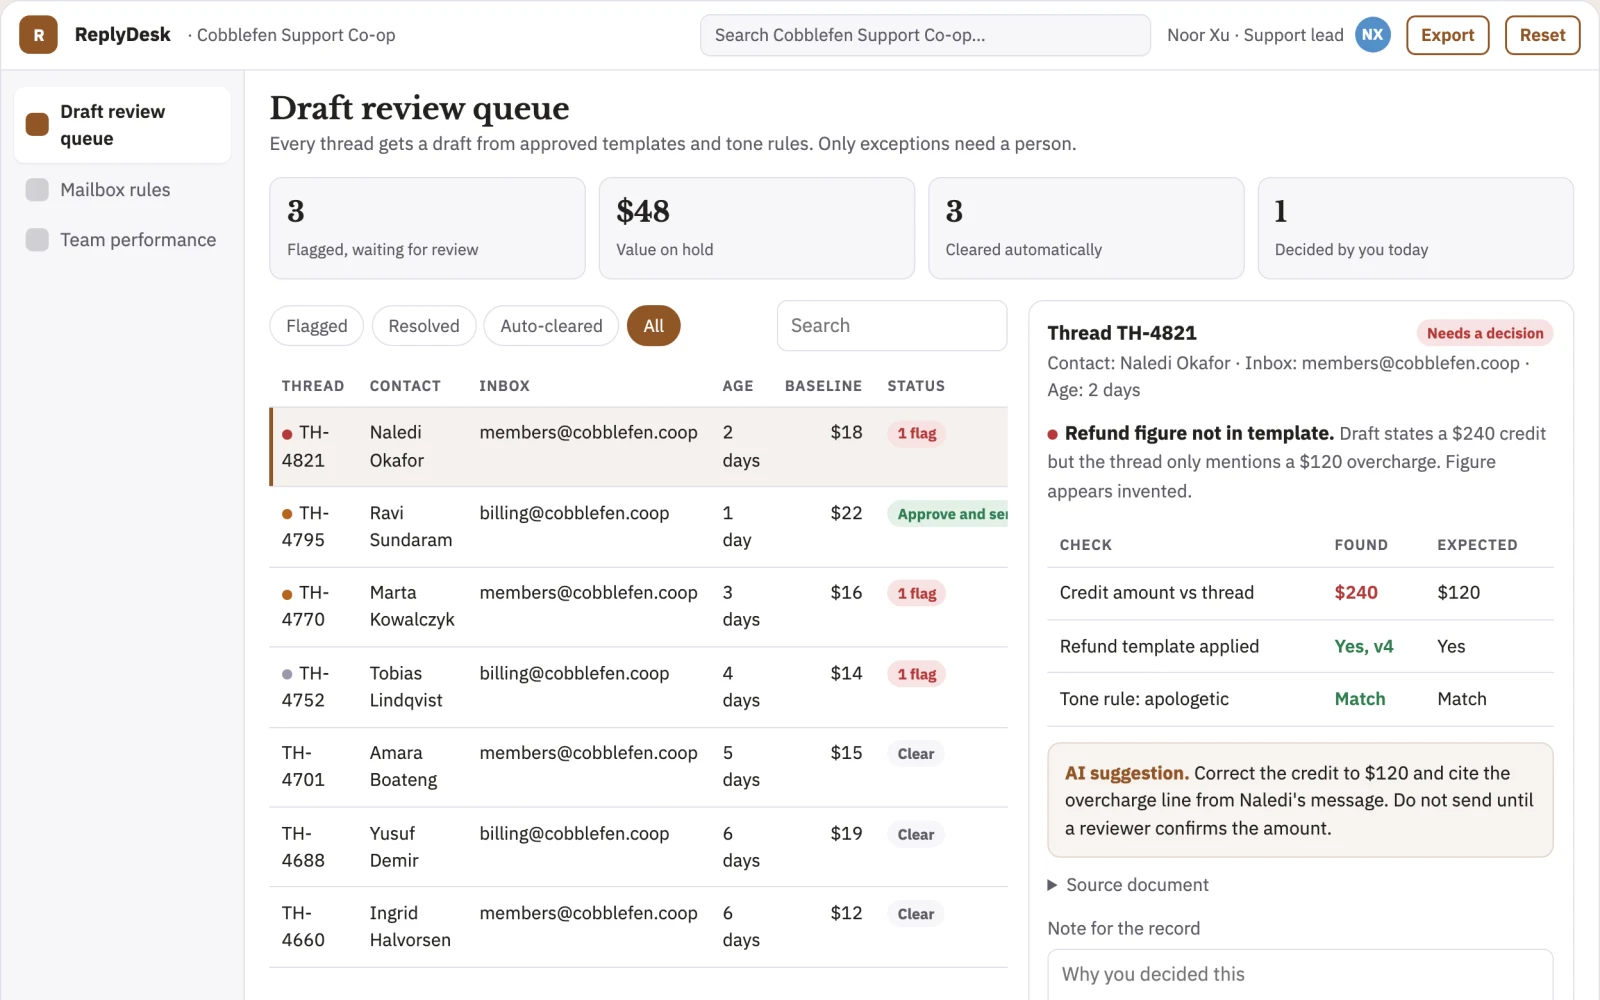Open Draft review queue in the sidebar
The height and width of the screenshot is (1000, 1600).
pyautogui.click(x=122, y=125)
